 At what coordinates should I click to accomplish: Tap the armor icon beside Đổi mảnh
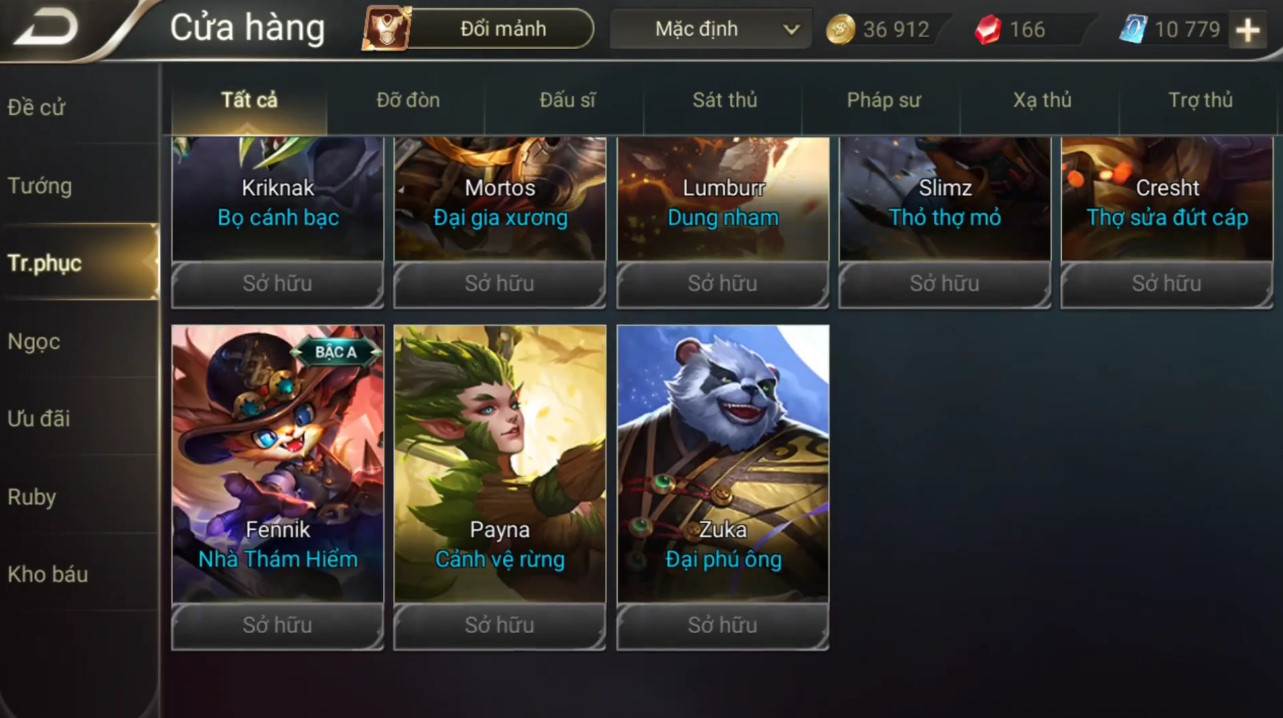[x=387, y=29]
